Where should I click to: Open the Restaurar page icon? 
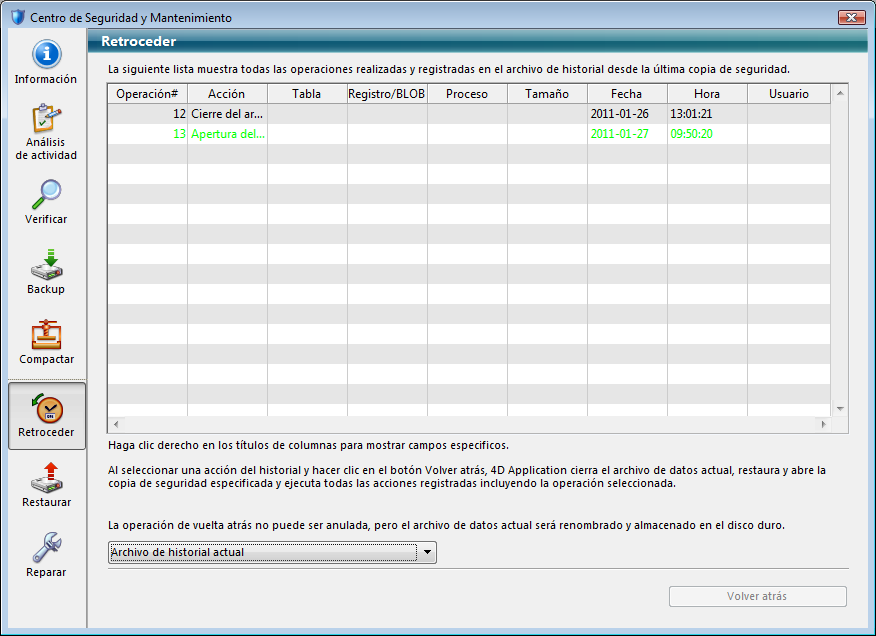pos(46,478)
